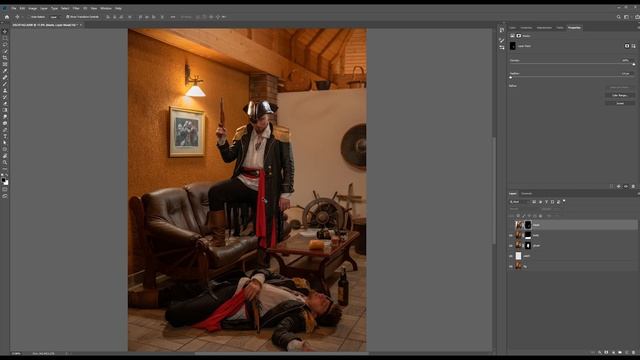Filter layers by type using T icon

[546, 202]
